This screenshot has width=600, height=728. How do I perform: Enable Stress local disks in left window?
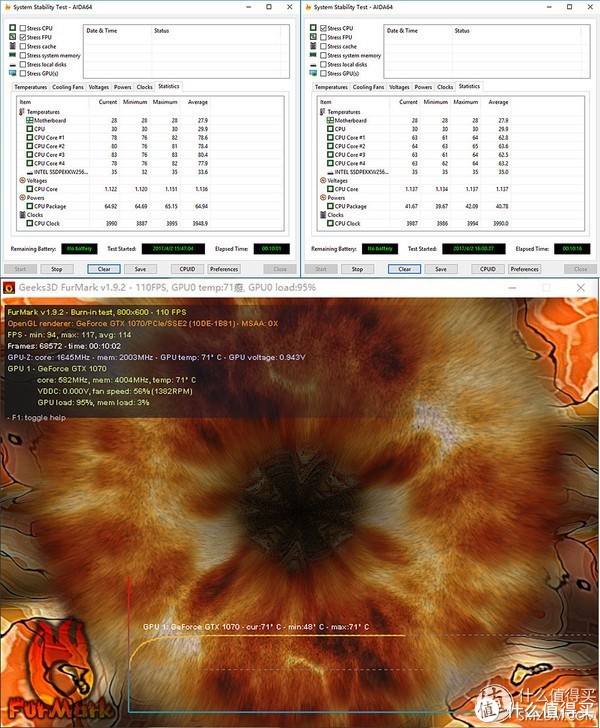(23, 65)
